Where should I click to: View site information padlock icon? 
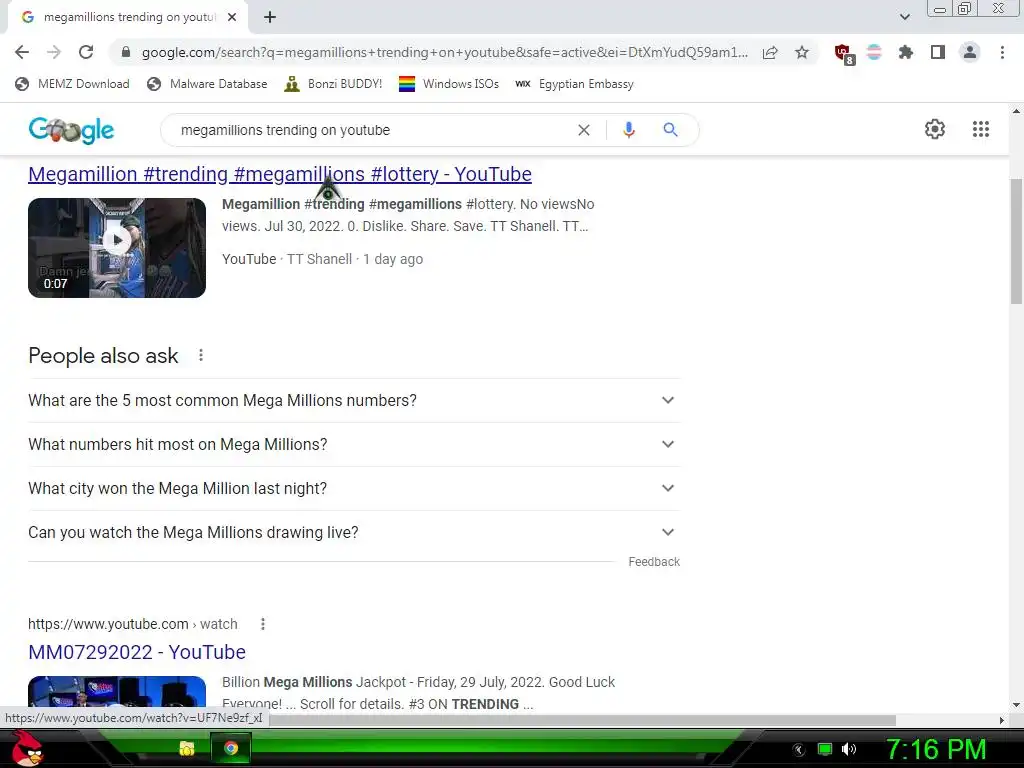[126, 52]
